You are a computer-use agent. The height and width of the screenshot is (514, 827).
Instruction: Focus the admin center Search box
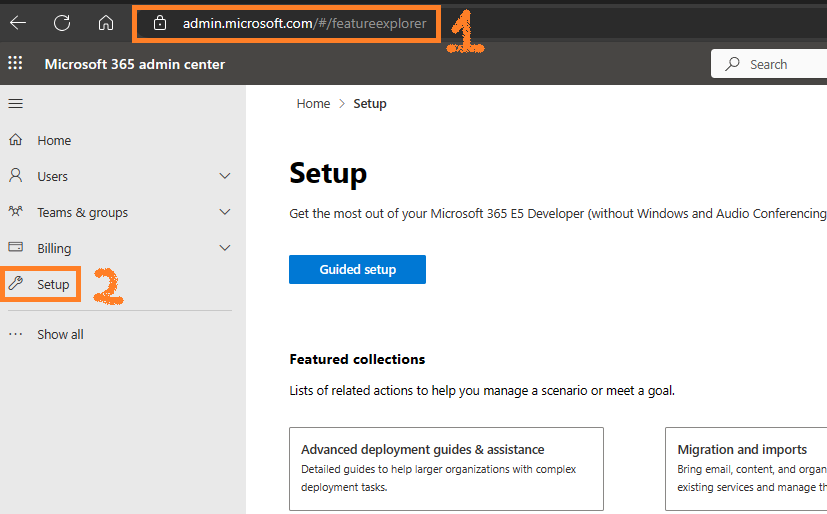pyautogui.click(x=769, y=64)
